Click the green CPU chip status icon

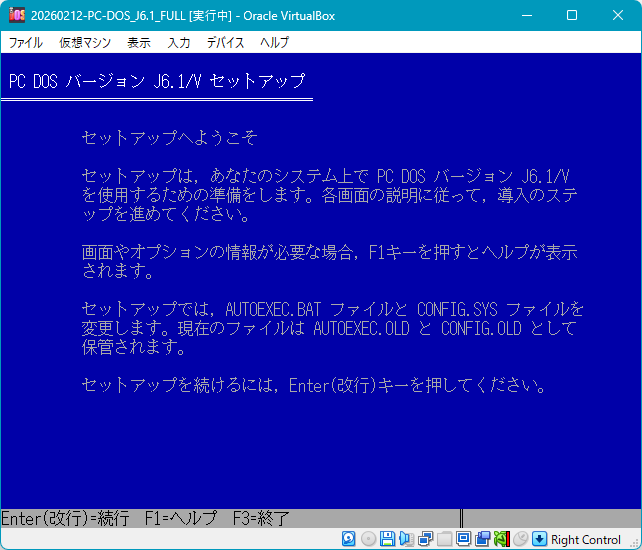(x=501, y=539)
